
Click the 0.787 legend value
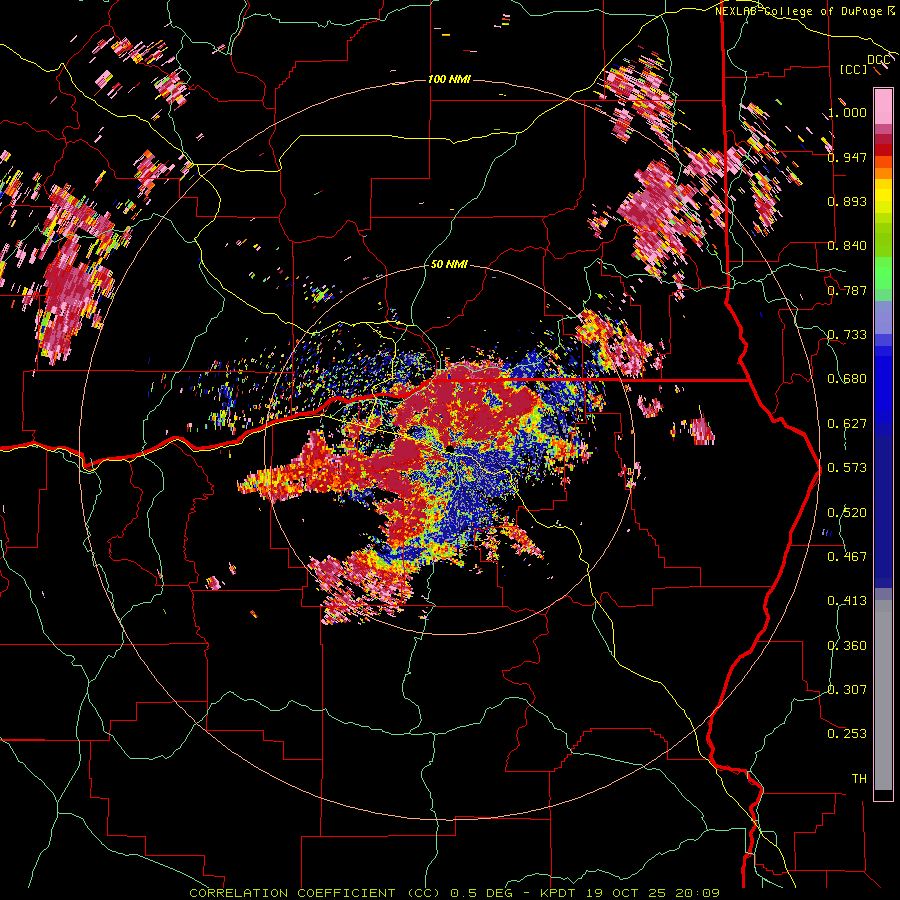[x=847, y=290]
